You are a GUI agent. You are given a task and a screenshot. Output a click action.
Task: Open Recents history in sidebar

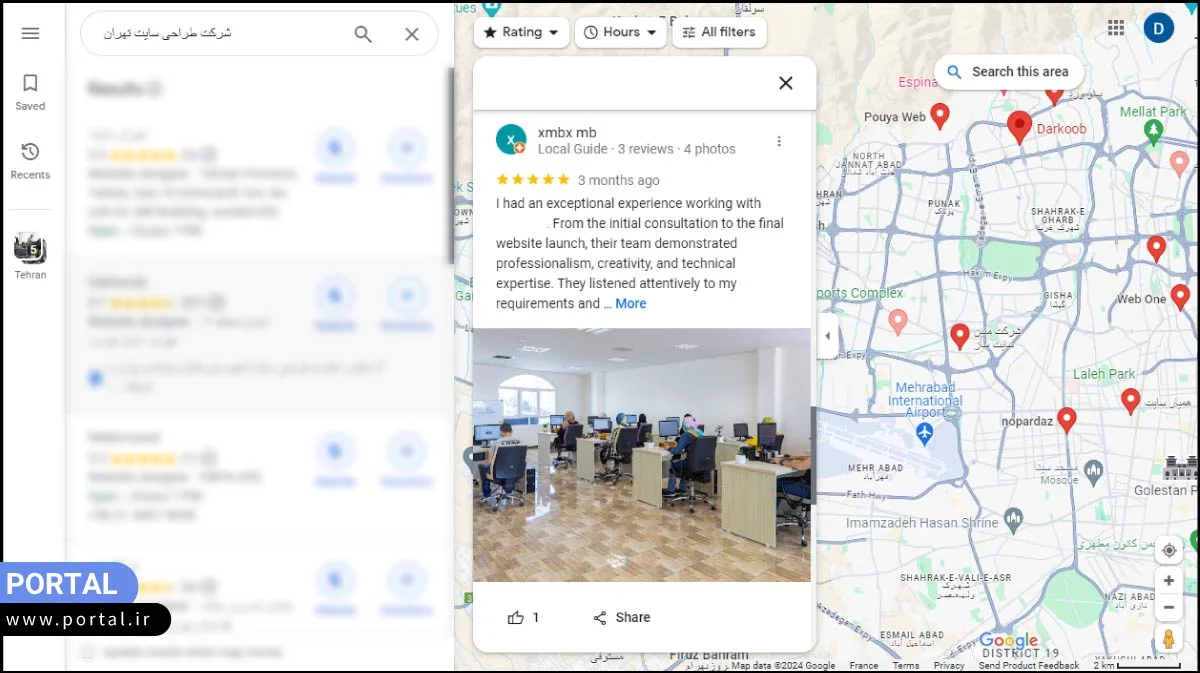point(30,160)
